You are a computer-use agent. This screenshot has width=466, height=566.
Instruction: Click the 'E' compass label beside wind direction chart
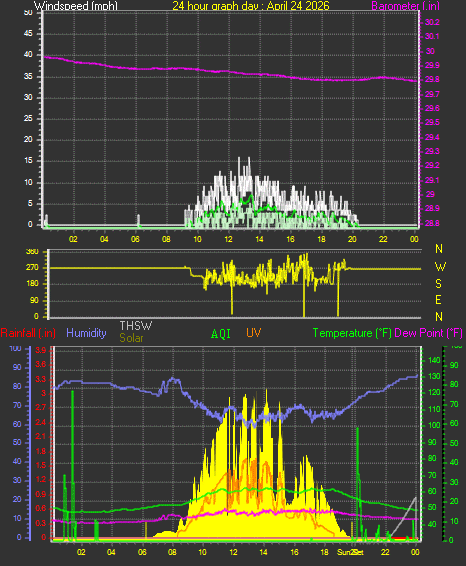pyautogui.click(x=439, y=300)
